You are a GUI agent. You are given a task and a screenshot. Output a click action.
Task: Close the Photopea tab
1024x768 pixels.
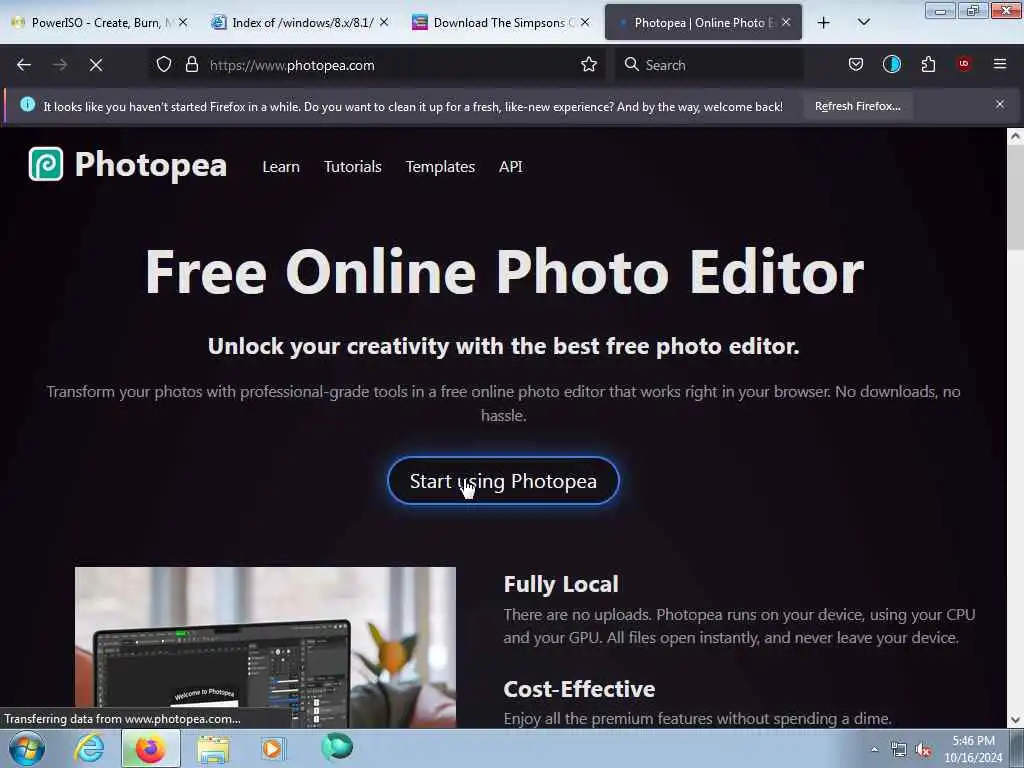point(786,22)
